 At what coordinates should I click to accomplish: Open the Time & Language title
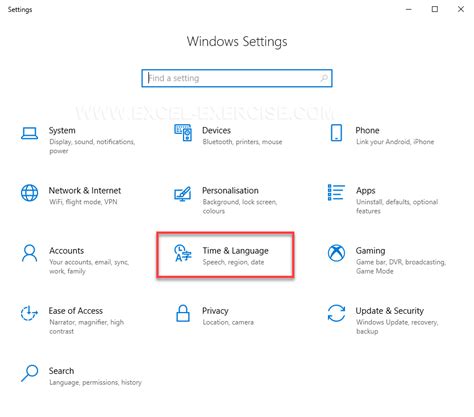236,251
